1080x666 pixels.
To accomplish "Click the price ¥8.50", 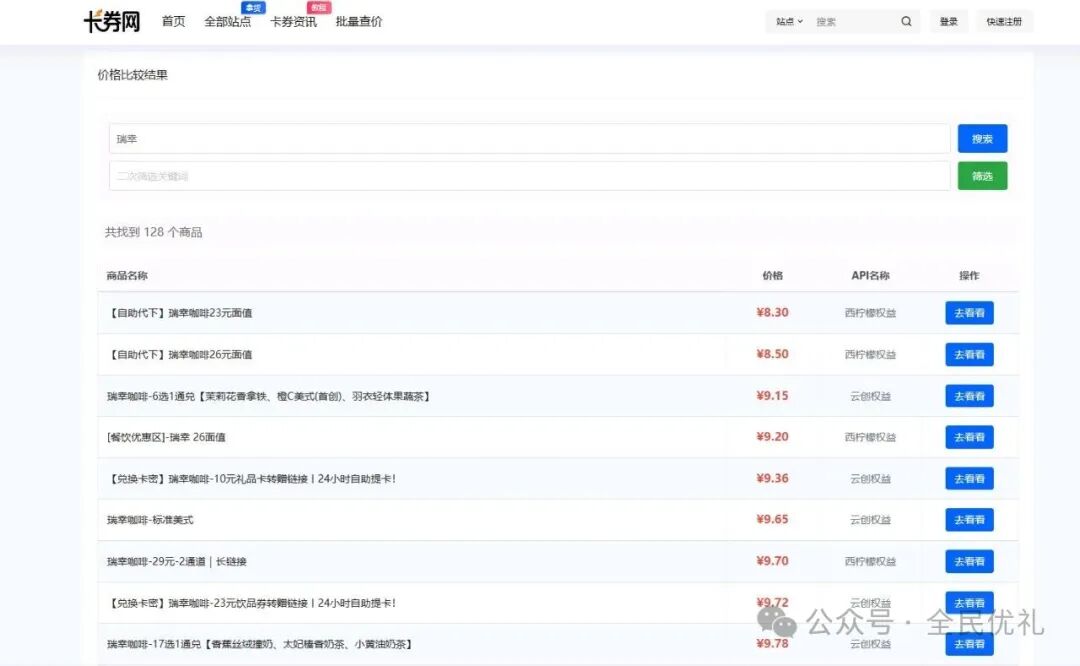I will pyautogui.click(x=772, y=354).
